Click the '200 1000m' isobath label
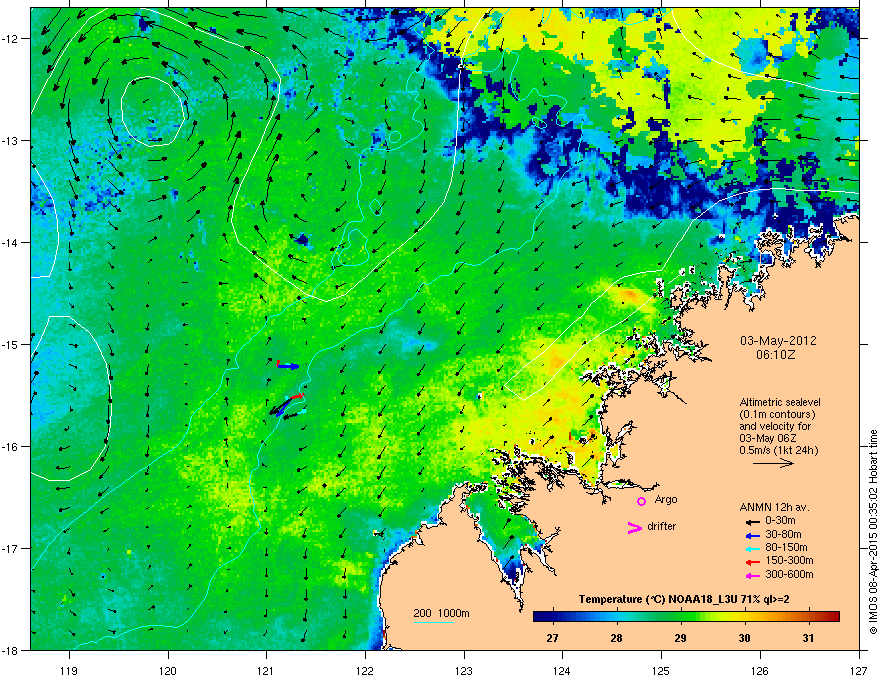The image size is (880, 680). pyautogui.click(x=441, y=613)
